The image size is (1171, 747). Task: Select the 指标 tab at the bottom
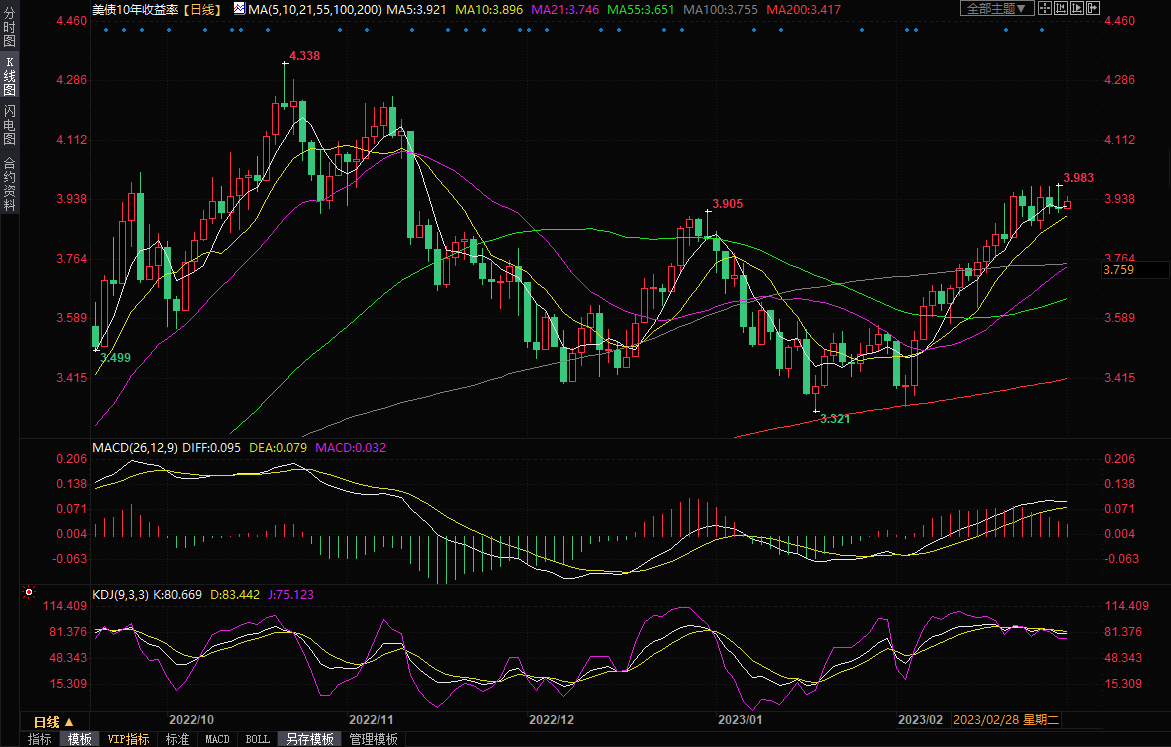pos(40,739)
